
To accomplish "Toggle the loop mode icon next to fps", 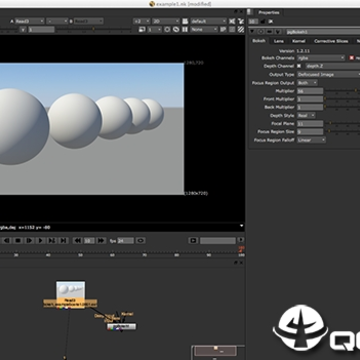I will tap(140, 240).
